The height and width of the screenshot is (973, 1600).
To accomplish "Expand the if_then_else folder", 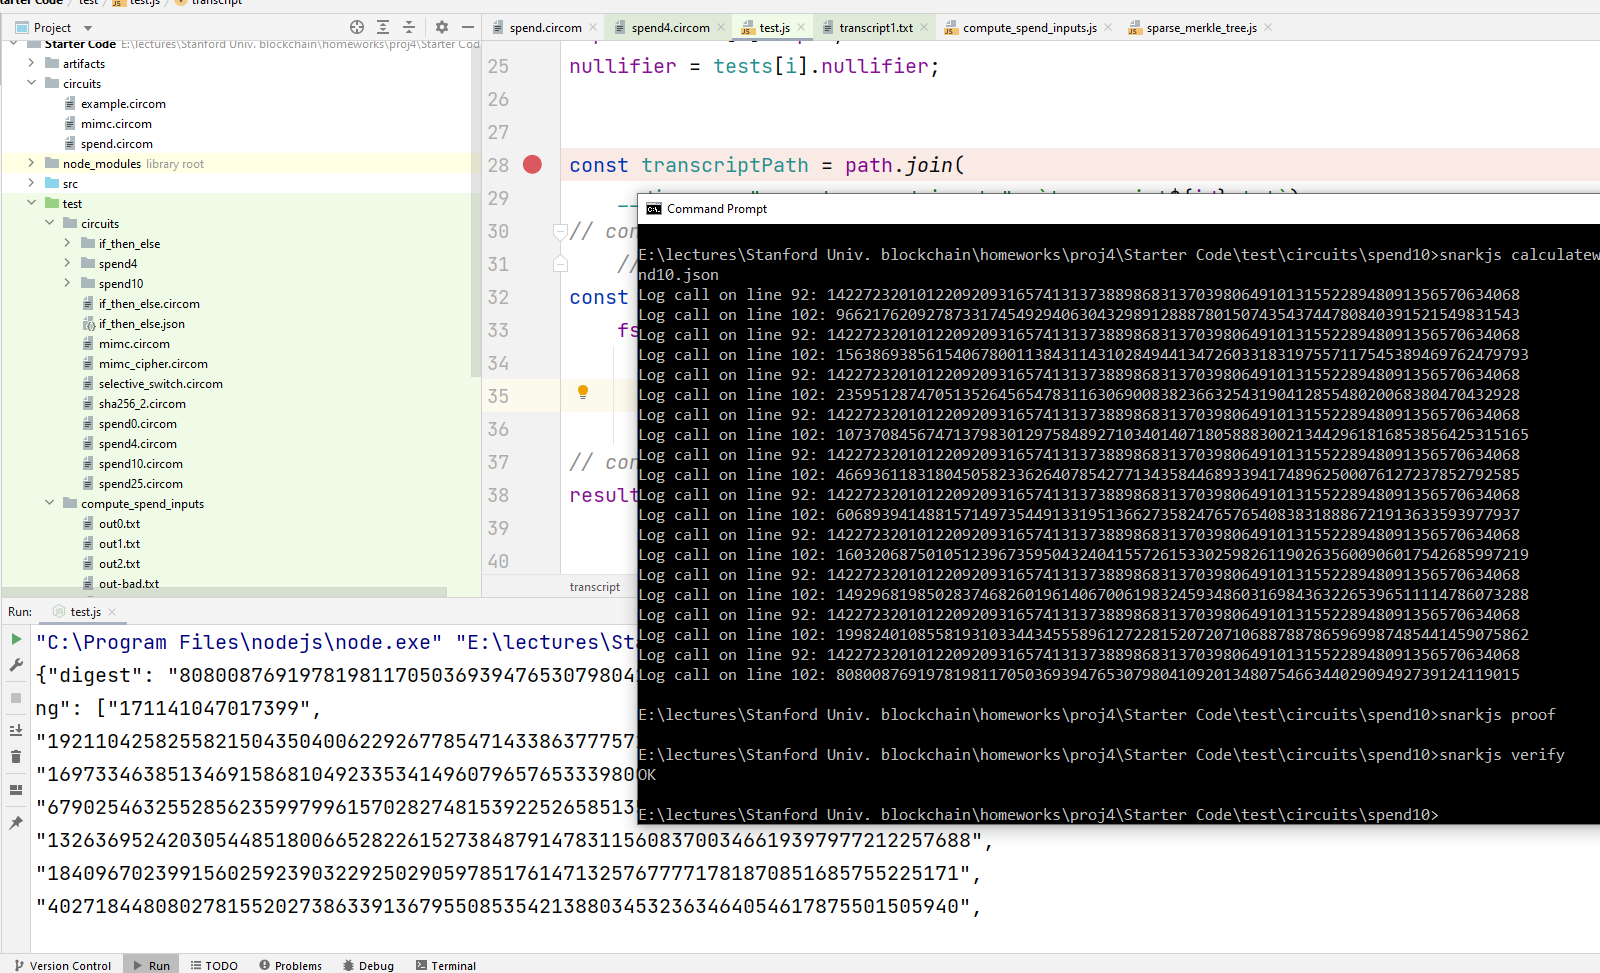I will tap(67, 243).
